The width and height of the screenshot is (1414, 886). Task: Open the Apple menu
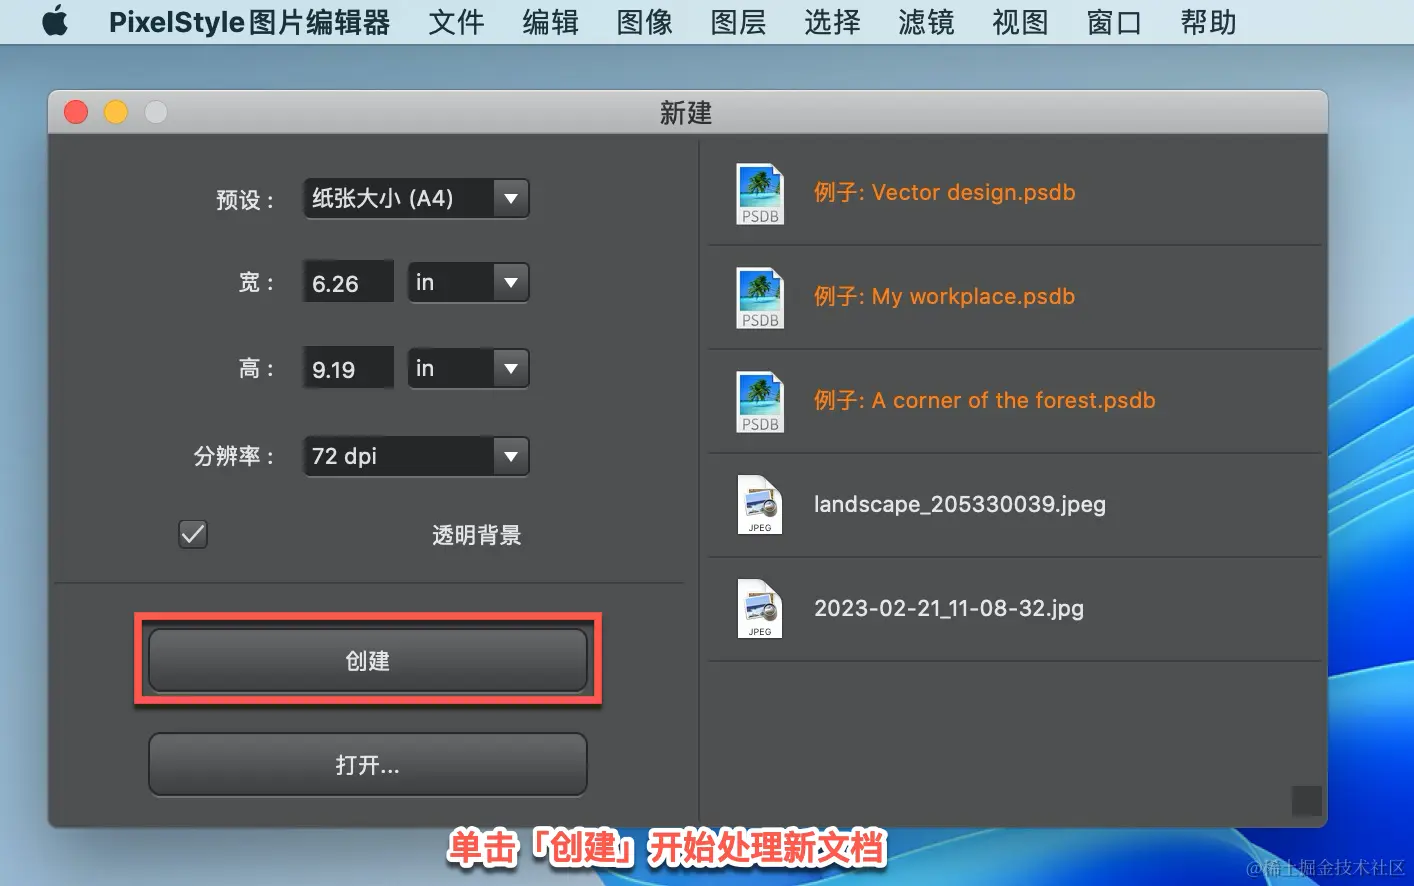coord(55,21)
